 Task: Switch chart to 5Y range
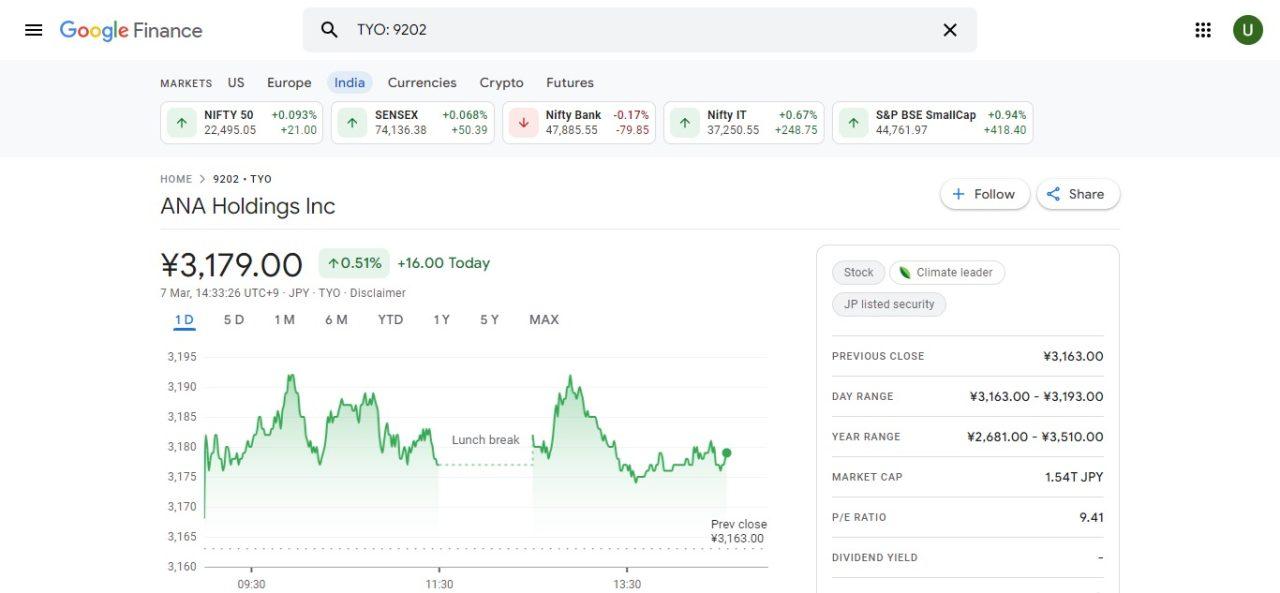click(x=489, y=320)
